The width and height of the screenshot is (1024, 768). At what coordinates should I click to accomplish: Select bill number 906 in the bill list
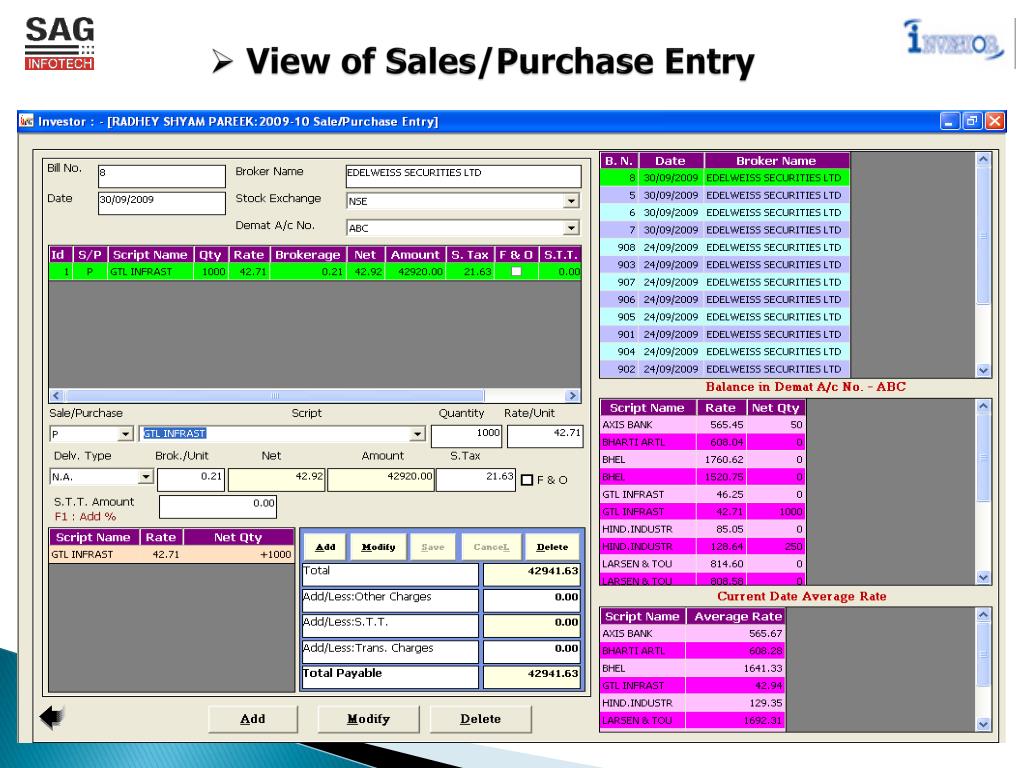pos(725,299)
